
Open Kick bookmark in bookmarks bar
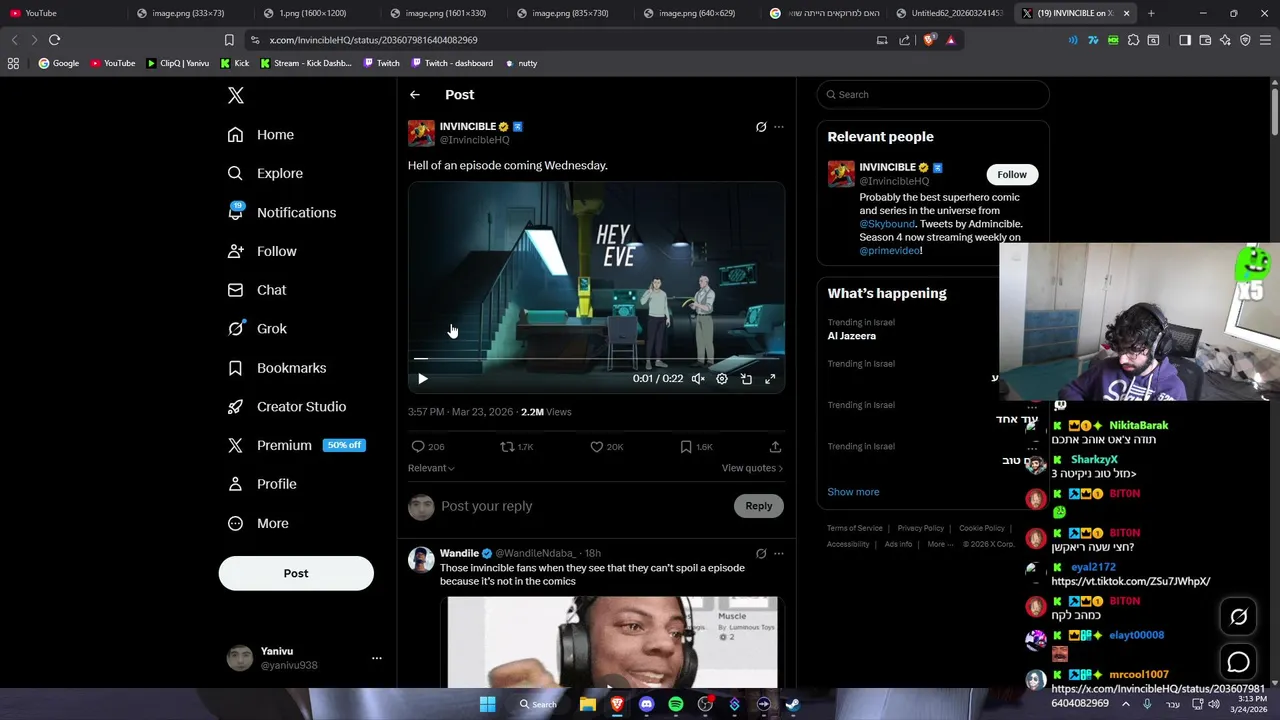click(234, 63)
